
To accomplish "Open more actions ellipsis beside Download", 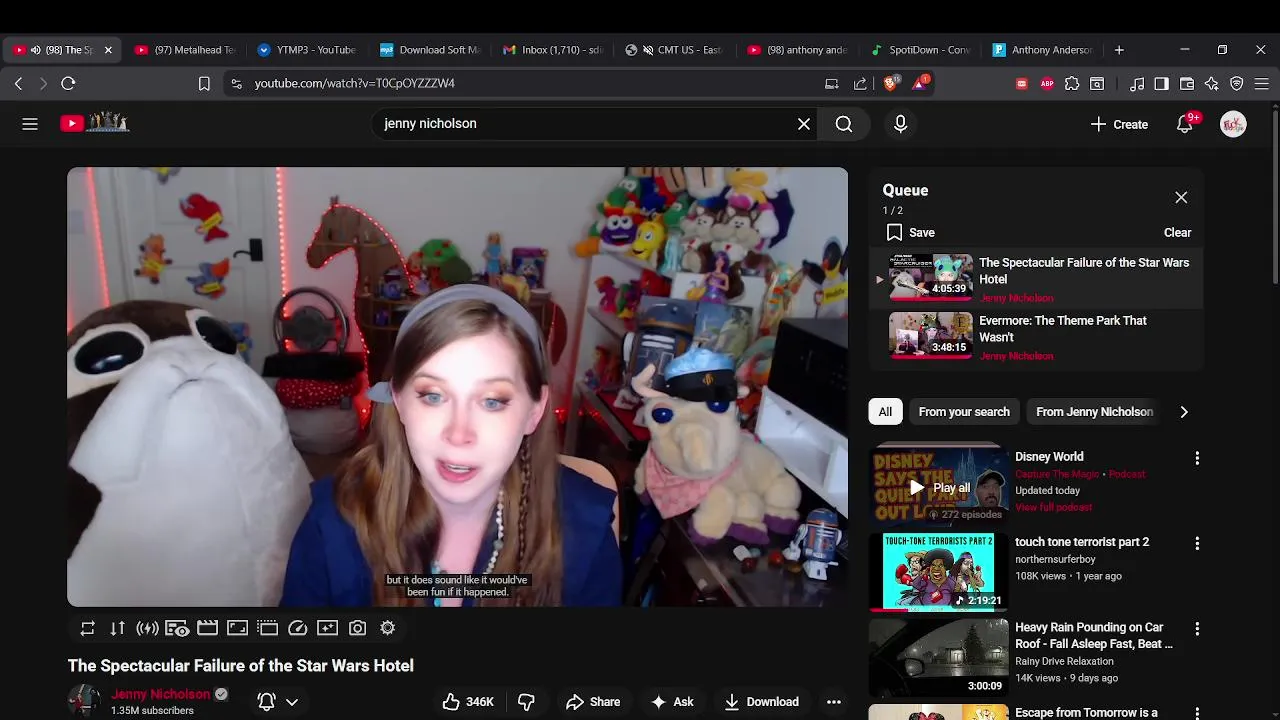I will [x=834, y=702].
